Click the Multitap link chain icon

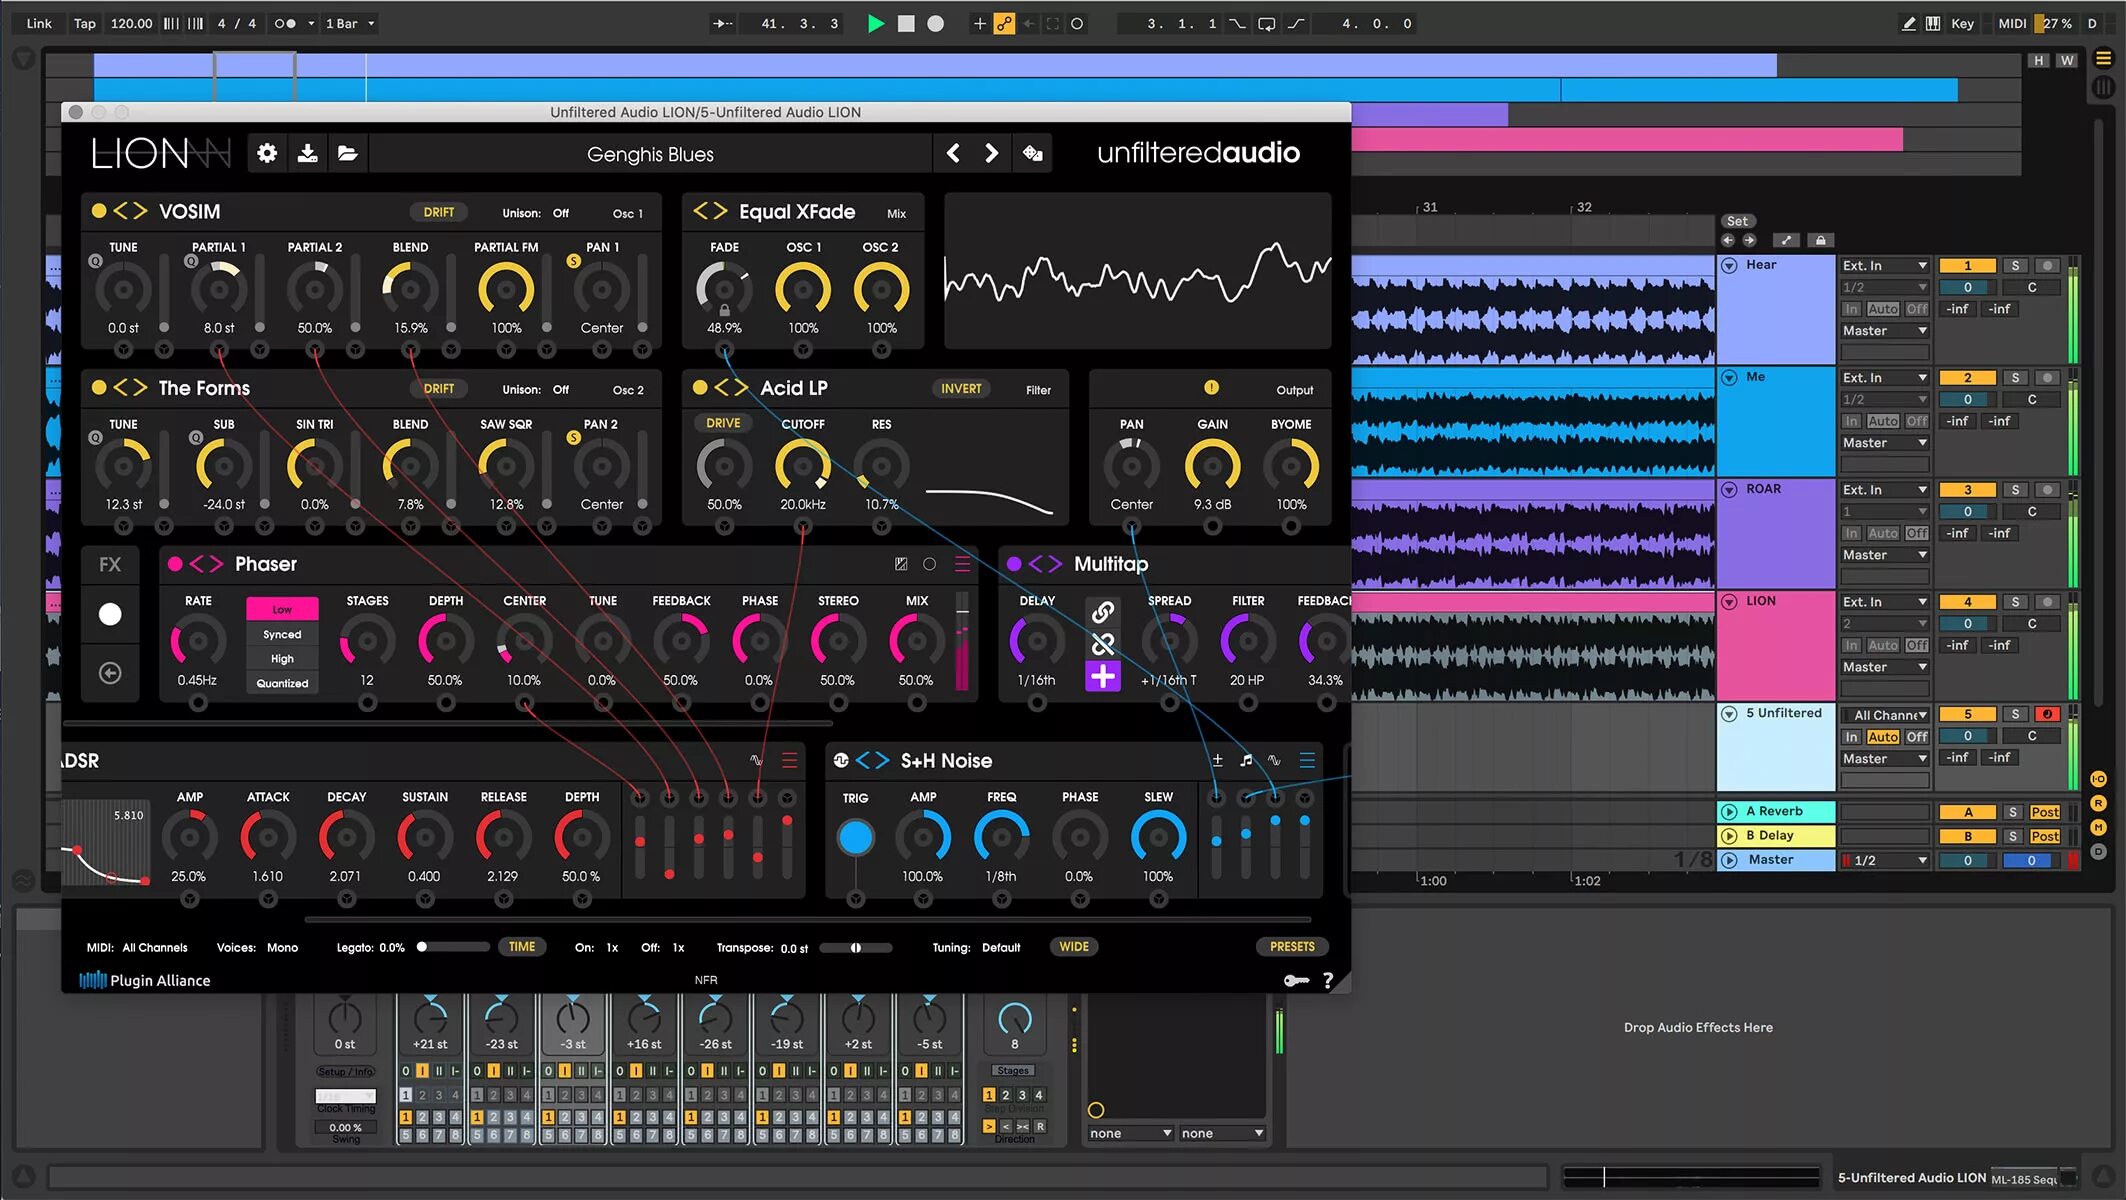[1103, 611]
